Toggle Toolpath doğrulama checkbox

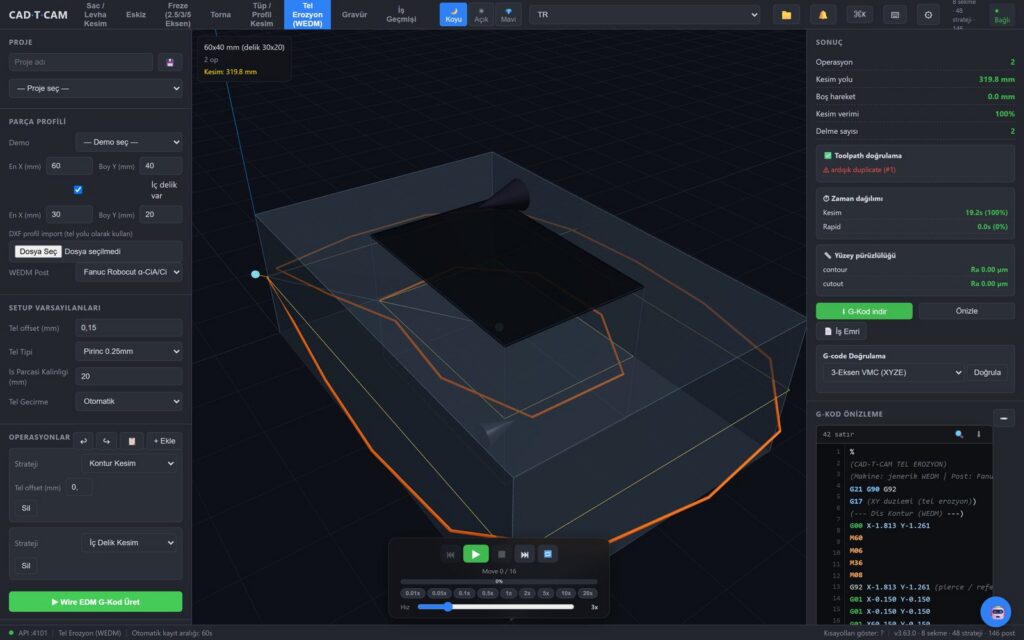click(827, 155)
